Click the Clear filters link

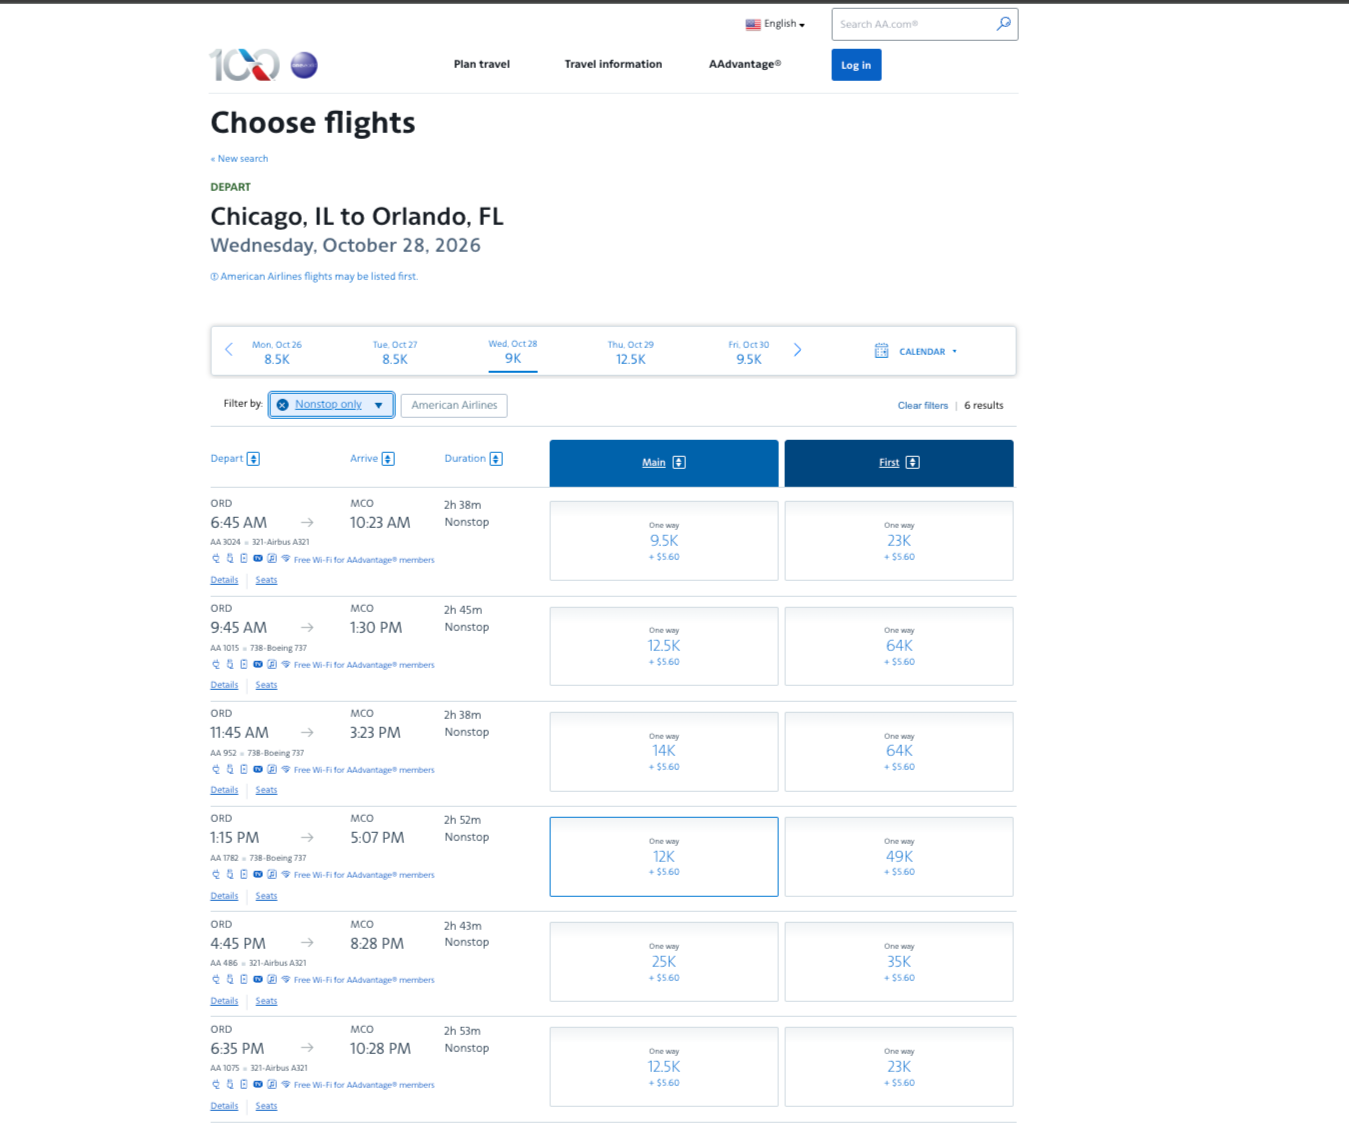coord(922,405)
